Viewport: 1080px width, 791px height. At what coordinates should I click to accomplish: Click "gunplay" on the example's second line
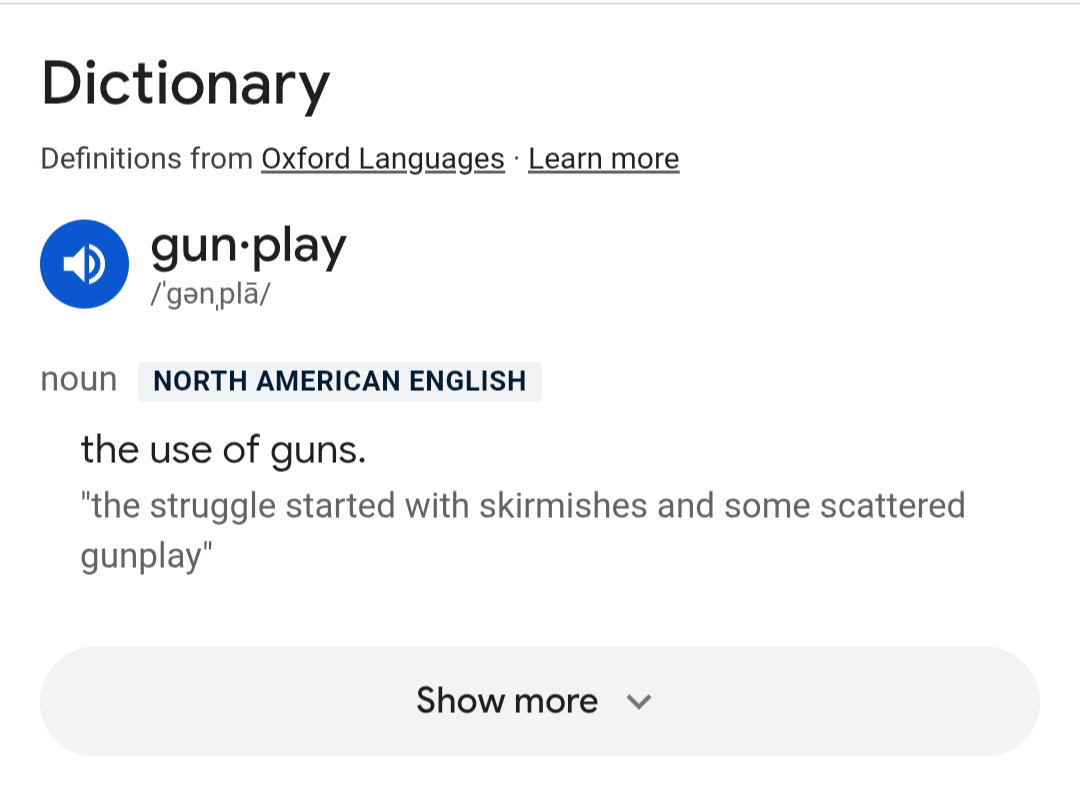143,556
